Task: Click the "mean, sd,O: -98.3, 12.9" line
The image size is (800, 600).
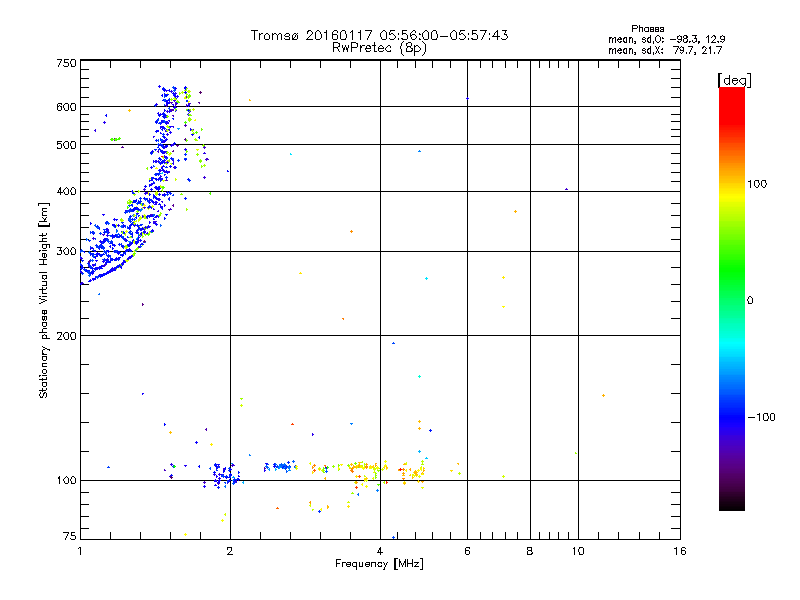Action: tap(666, 39)
